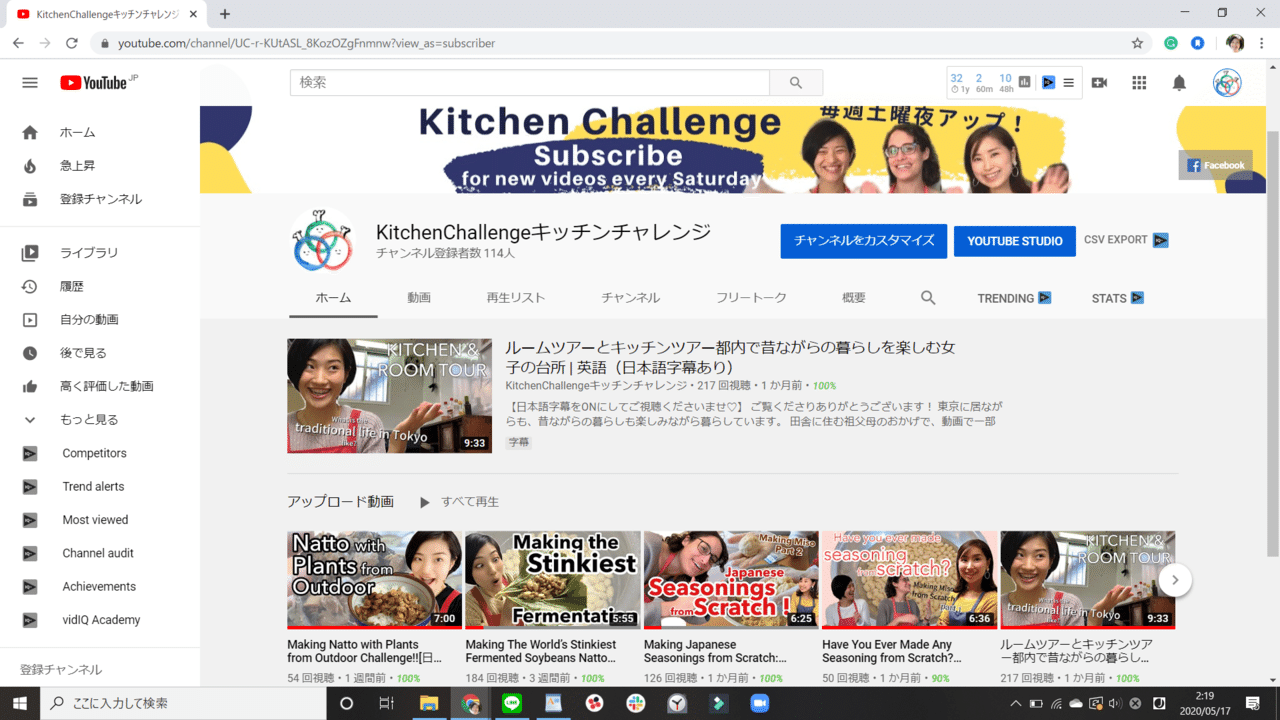Select the 再生リスト channel tab

tap(516, 298)
